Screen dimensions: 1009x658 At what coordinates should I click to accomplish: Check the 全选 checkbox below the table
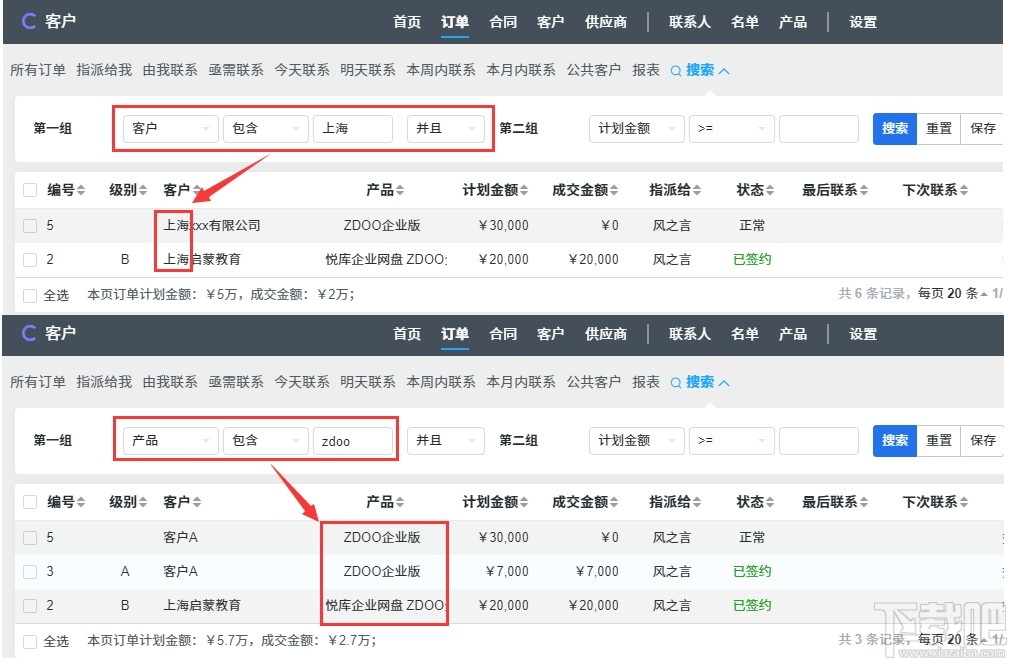coord(29,293)
